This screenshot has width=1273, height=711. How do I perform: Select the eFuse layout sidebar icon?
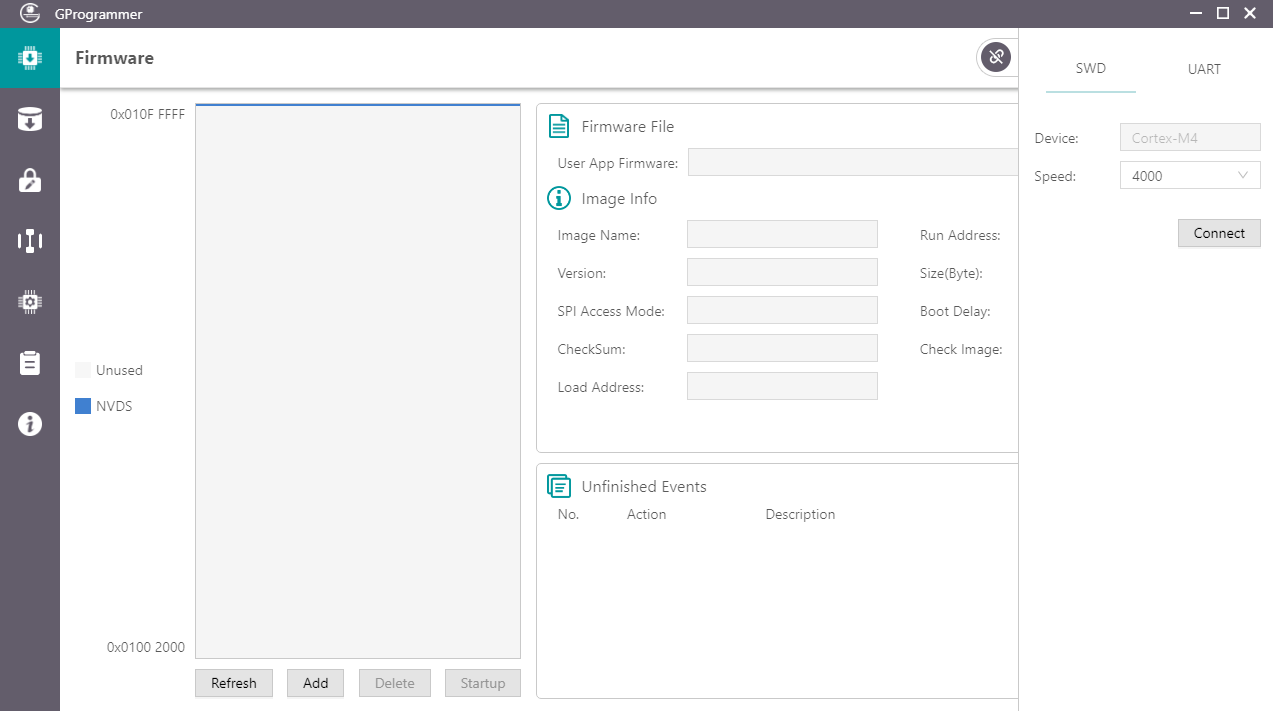(30, 241)
